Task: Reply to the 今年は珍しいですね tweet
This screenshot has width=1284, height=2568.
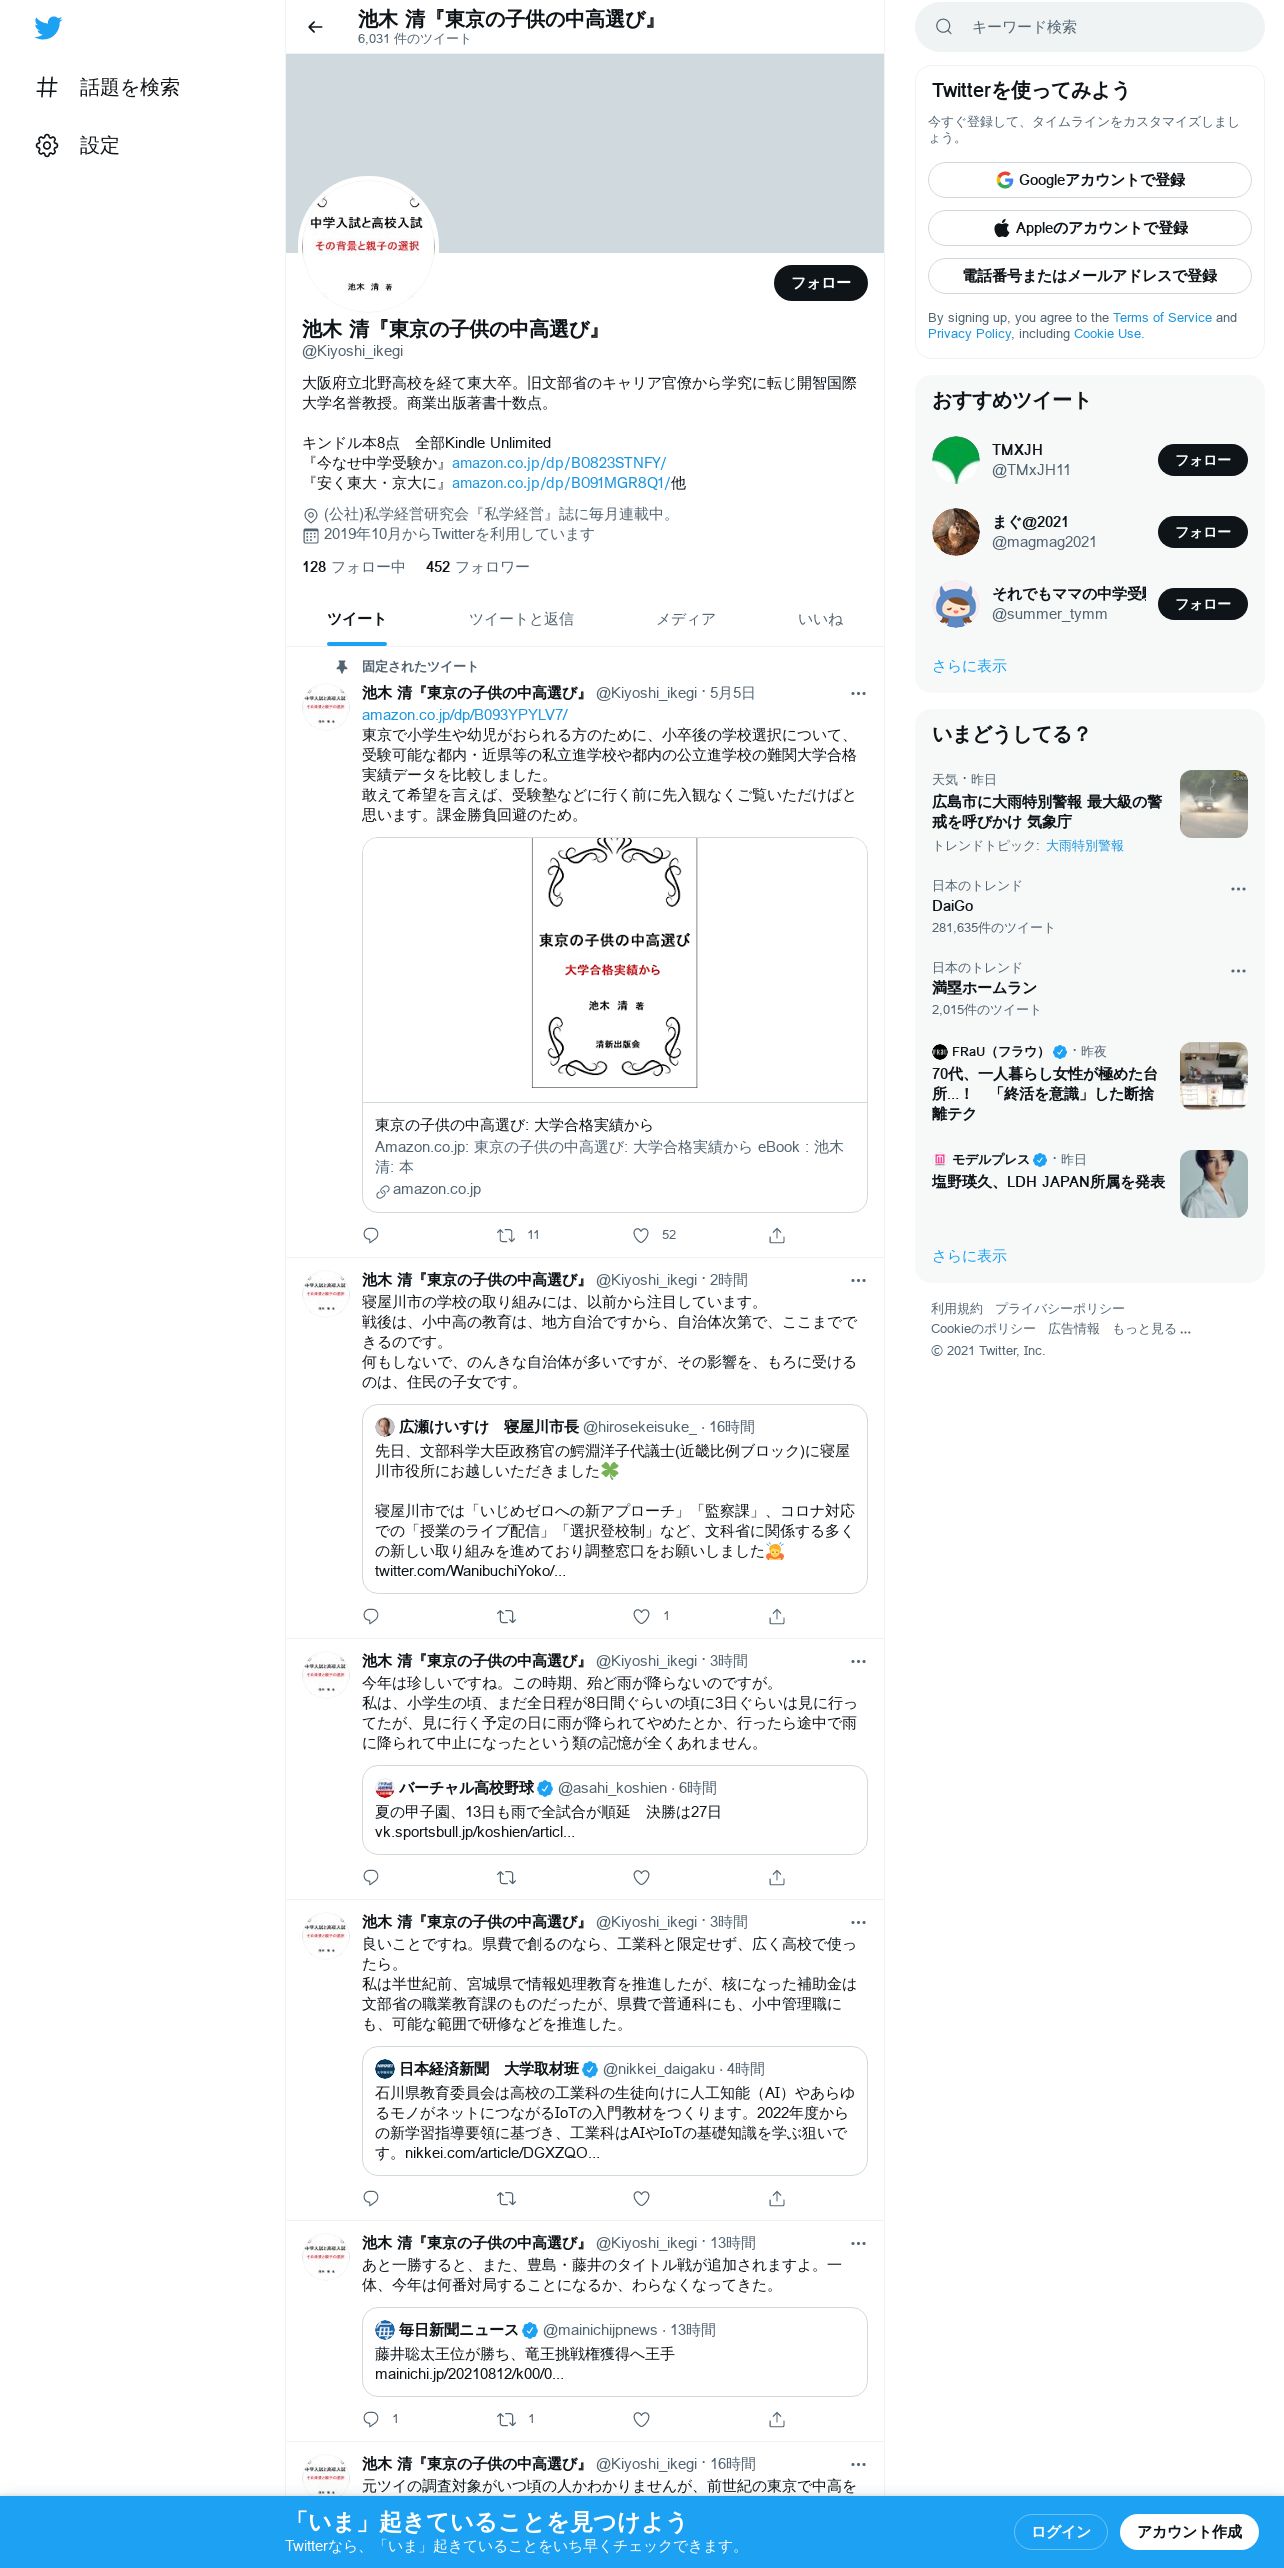Action: 371,1877
